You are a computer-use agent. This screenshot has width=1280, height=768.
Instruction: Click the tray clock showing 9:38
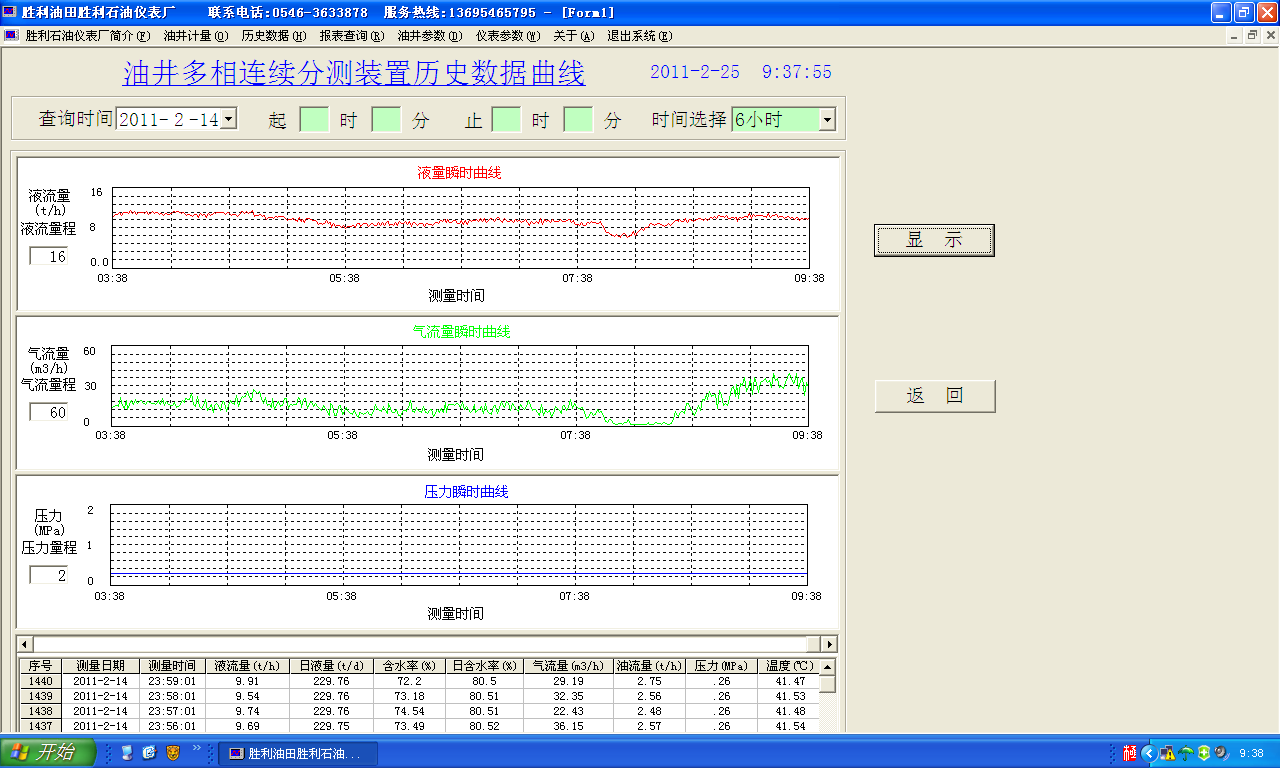pyautogui.click(x=1251, y=754)
